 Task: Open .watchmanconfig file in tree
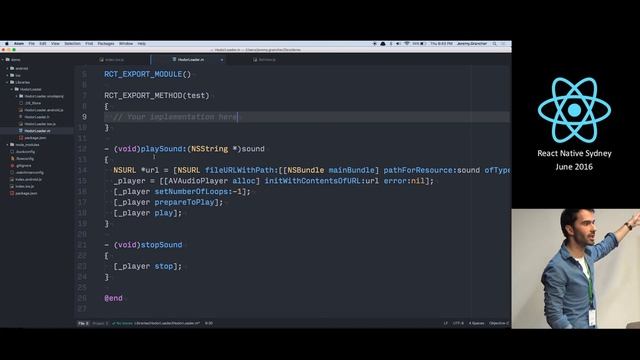[29, 173]
